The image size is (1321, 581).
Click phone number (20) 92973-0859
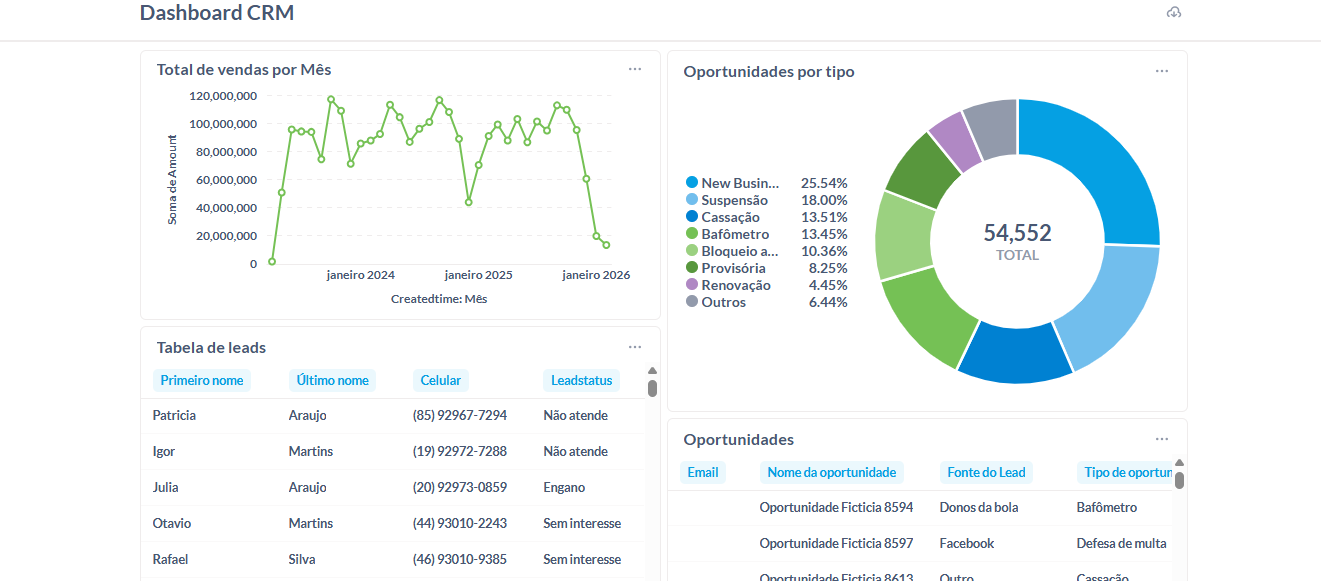click(x=460, y=487)
